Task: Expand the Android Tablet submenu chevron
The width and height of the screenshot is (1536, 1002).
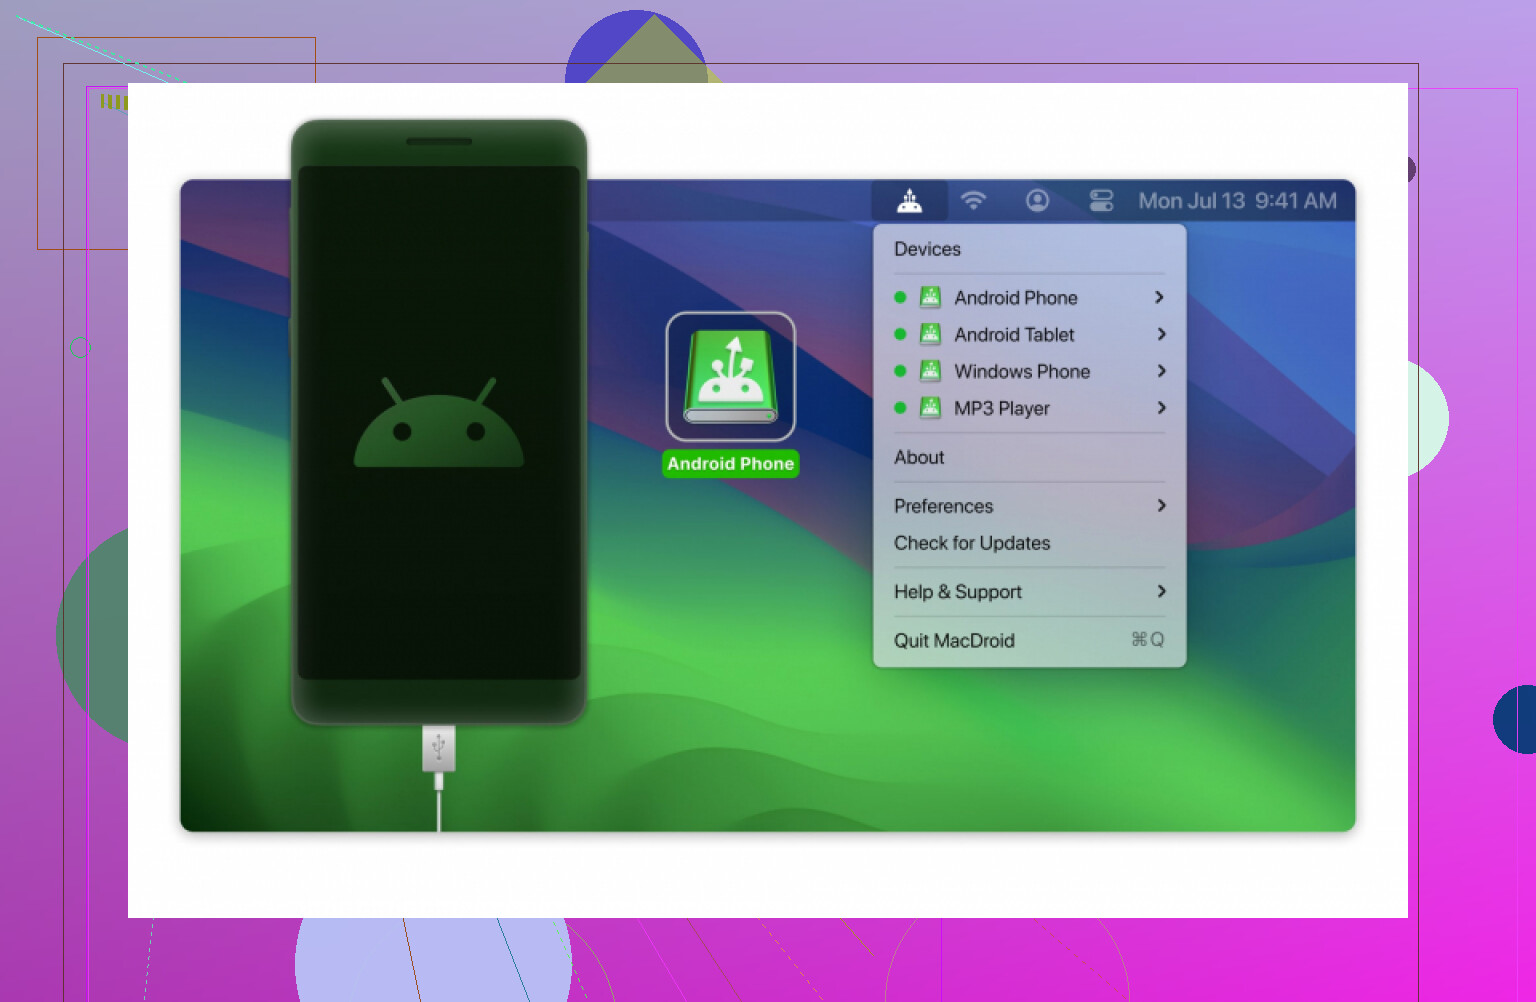Action: tap(1160, 334)
